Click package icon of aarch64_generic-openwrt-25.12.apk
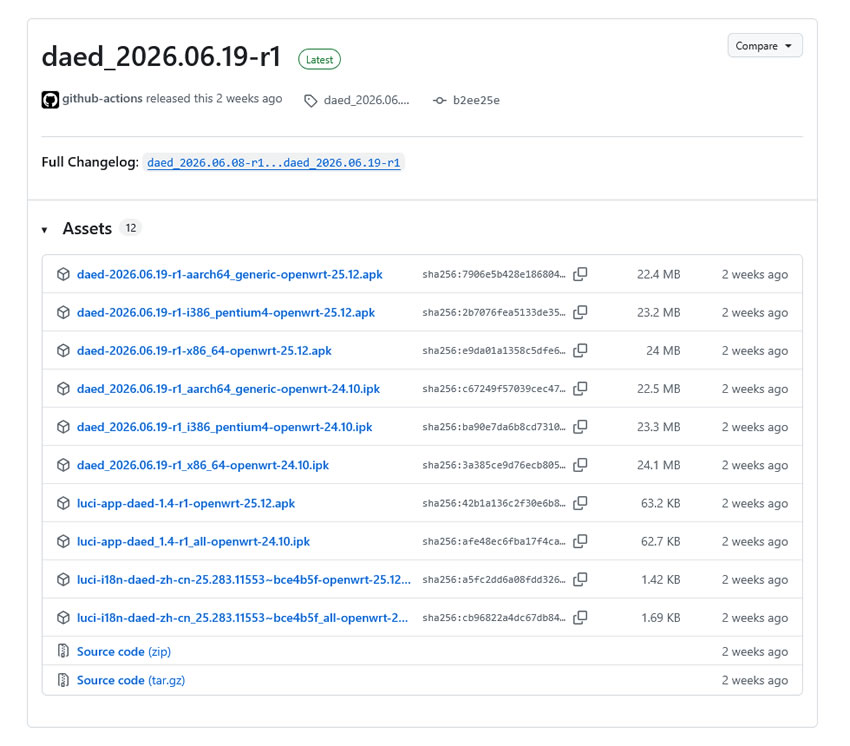This screenshot has height=746, width=850. [63, 274]
